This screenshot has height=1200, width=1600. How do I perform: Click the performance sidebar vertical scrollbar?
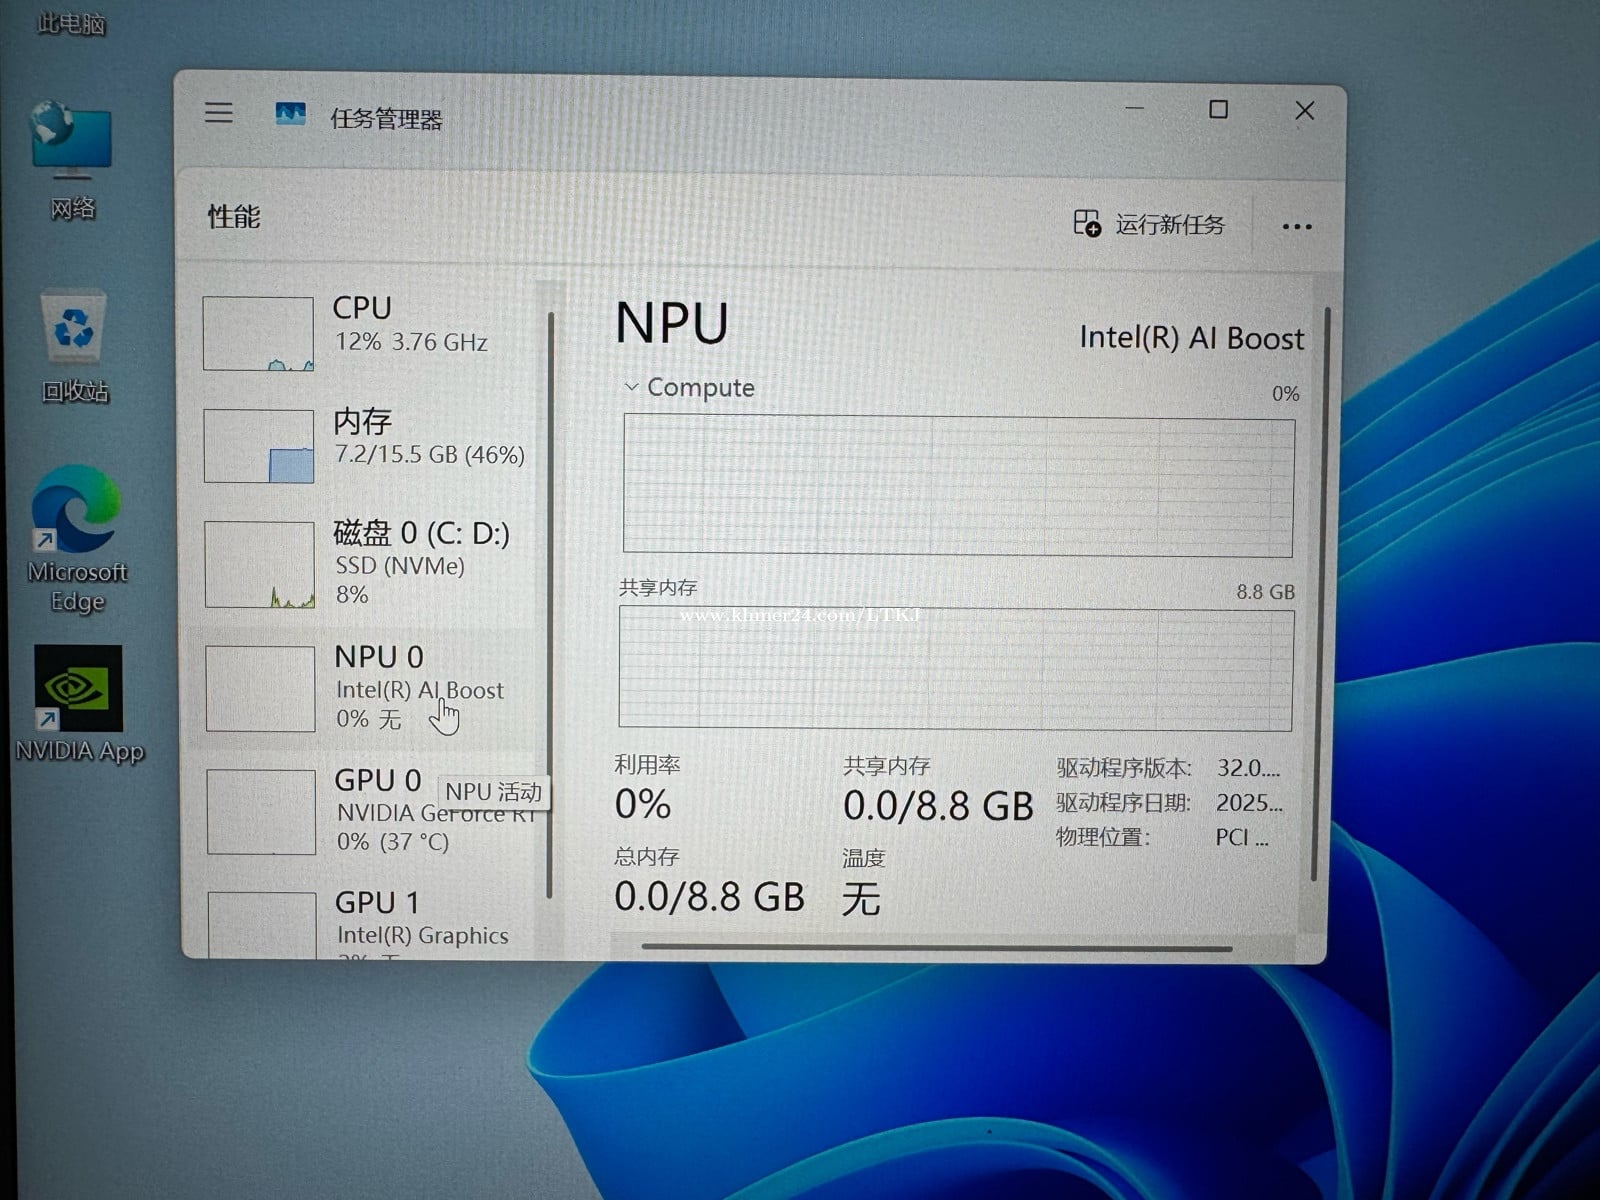[550, 605]
